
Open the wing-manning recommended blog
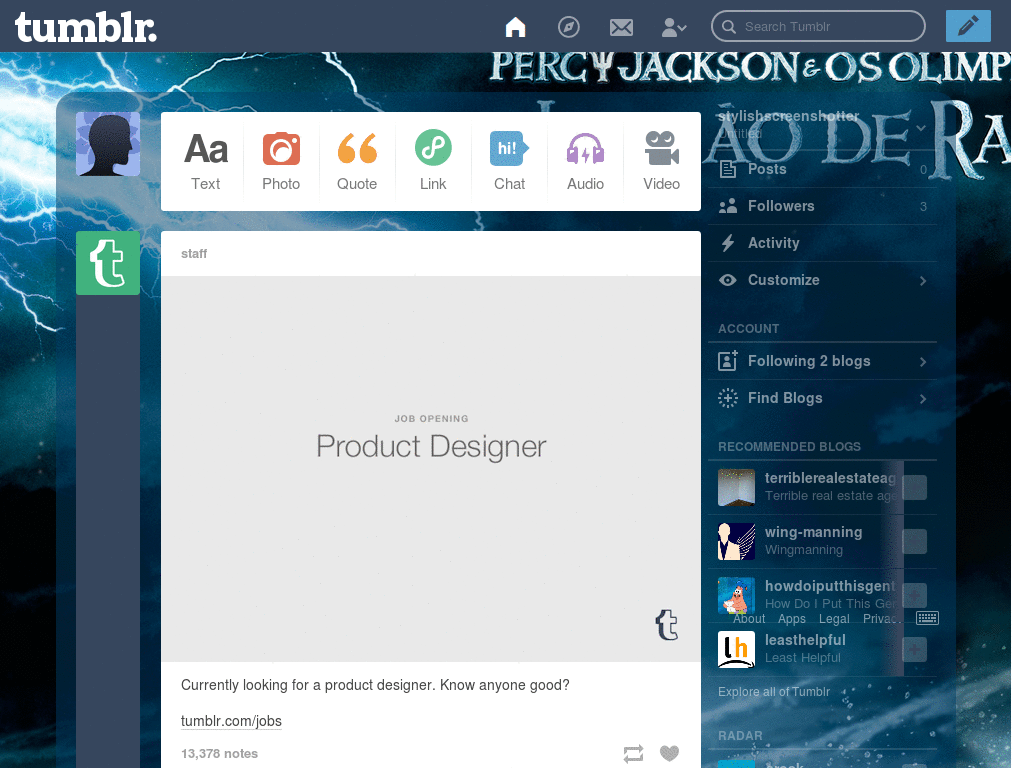814,532
